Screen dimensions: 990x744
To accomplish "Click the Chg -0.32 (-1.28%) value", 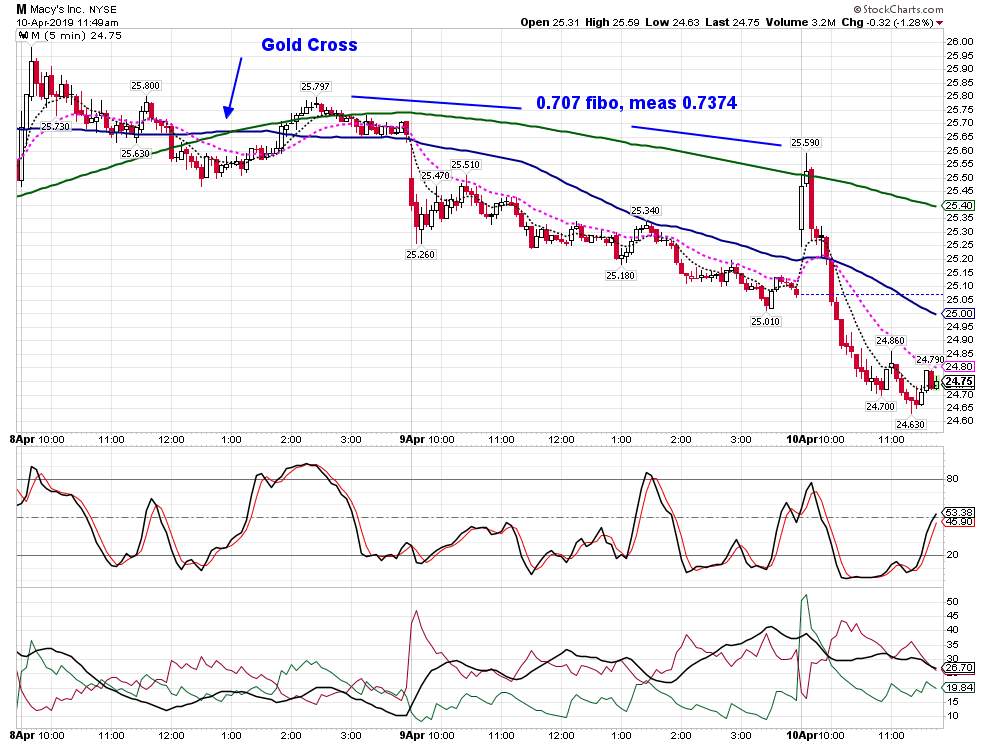I will [x=888, y=22].
